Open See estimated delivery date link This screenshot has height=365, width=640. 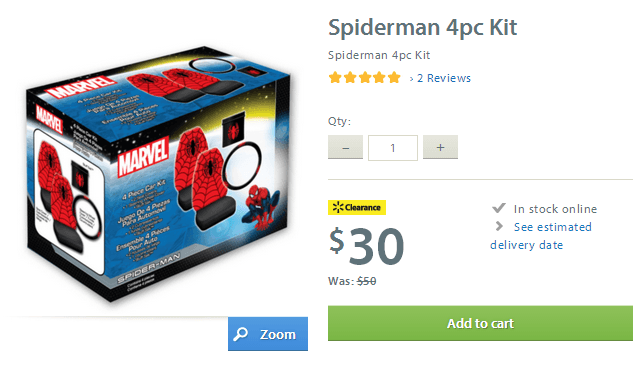click(x=540, y=236)
